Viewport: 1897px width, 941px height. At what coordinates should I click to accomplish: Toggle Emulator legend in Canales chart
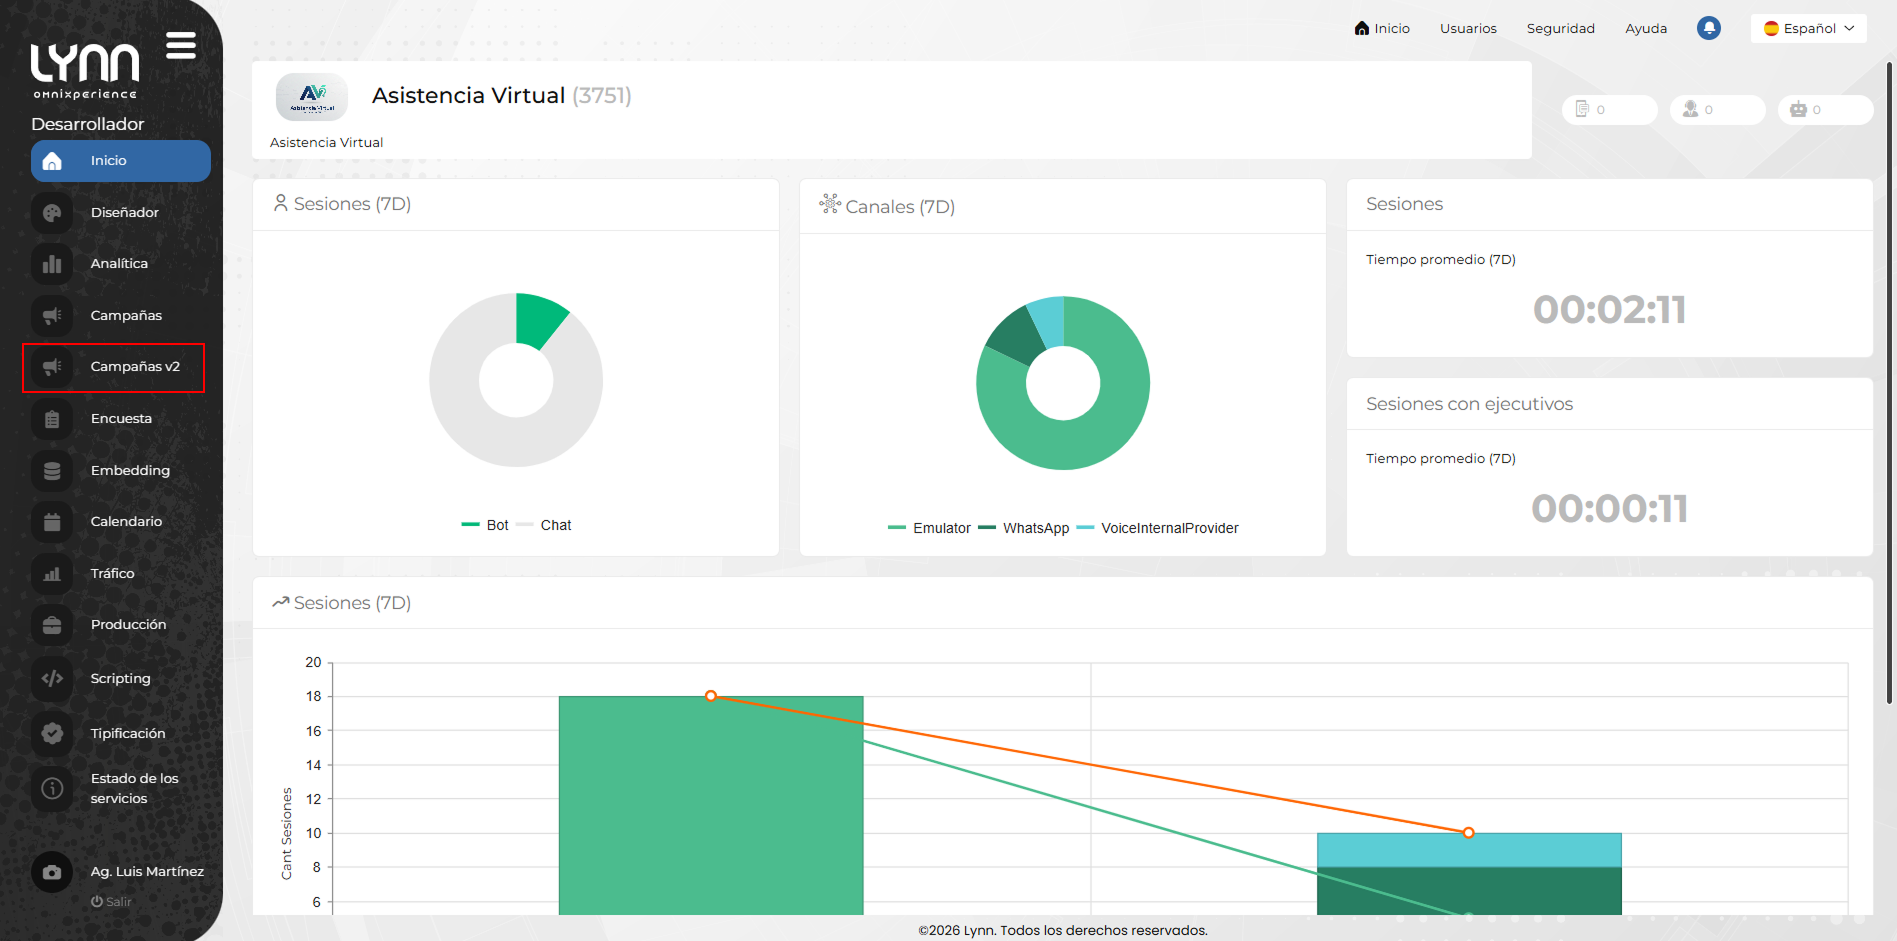pos(929,528)
